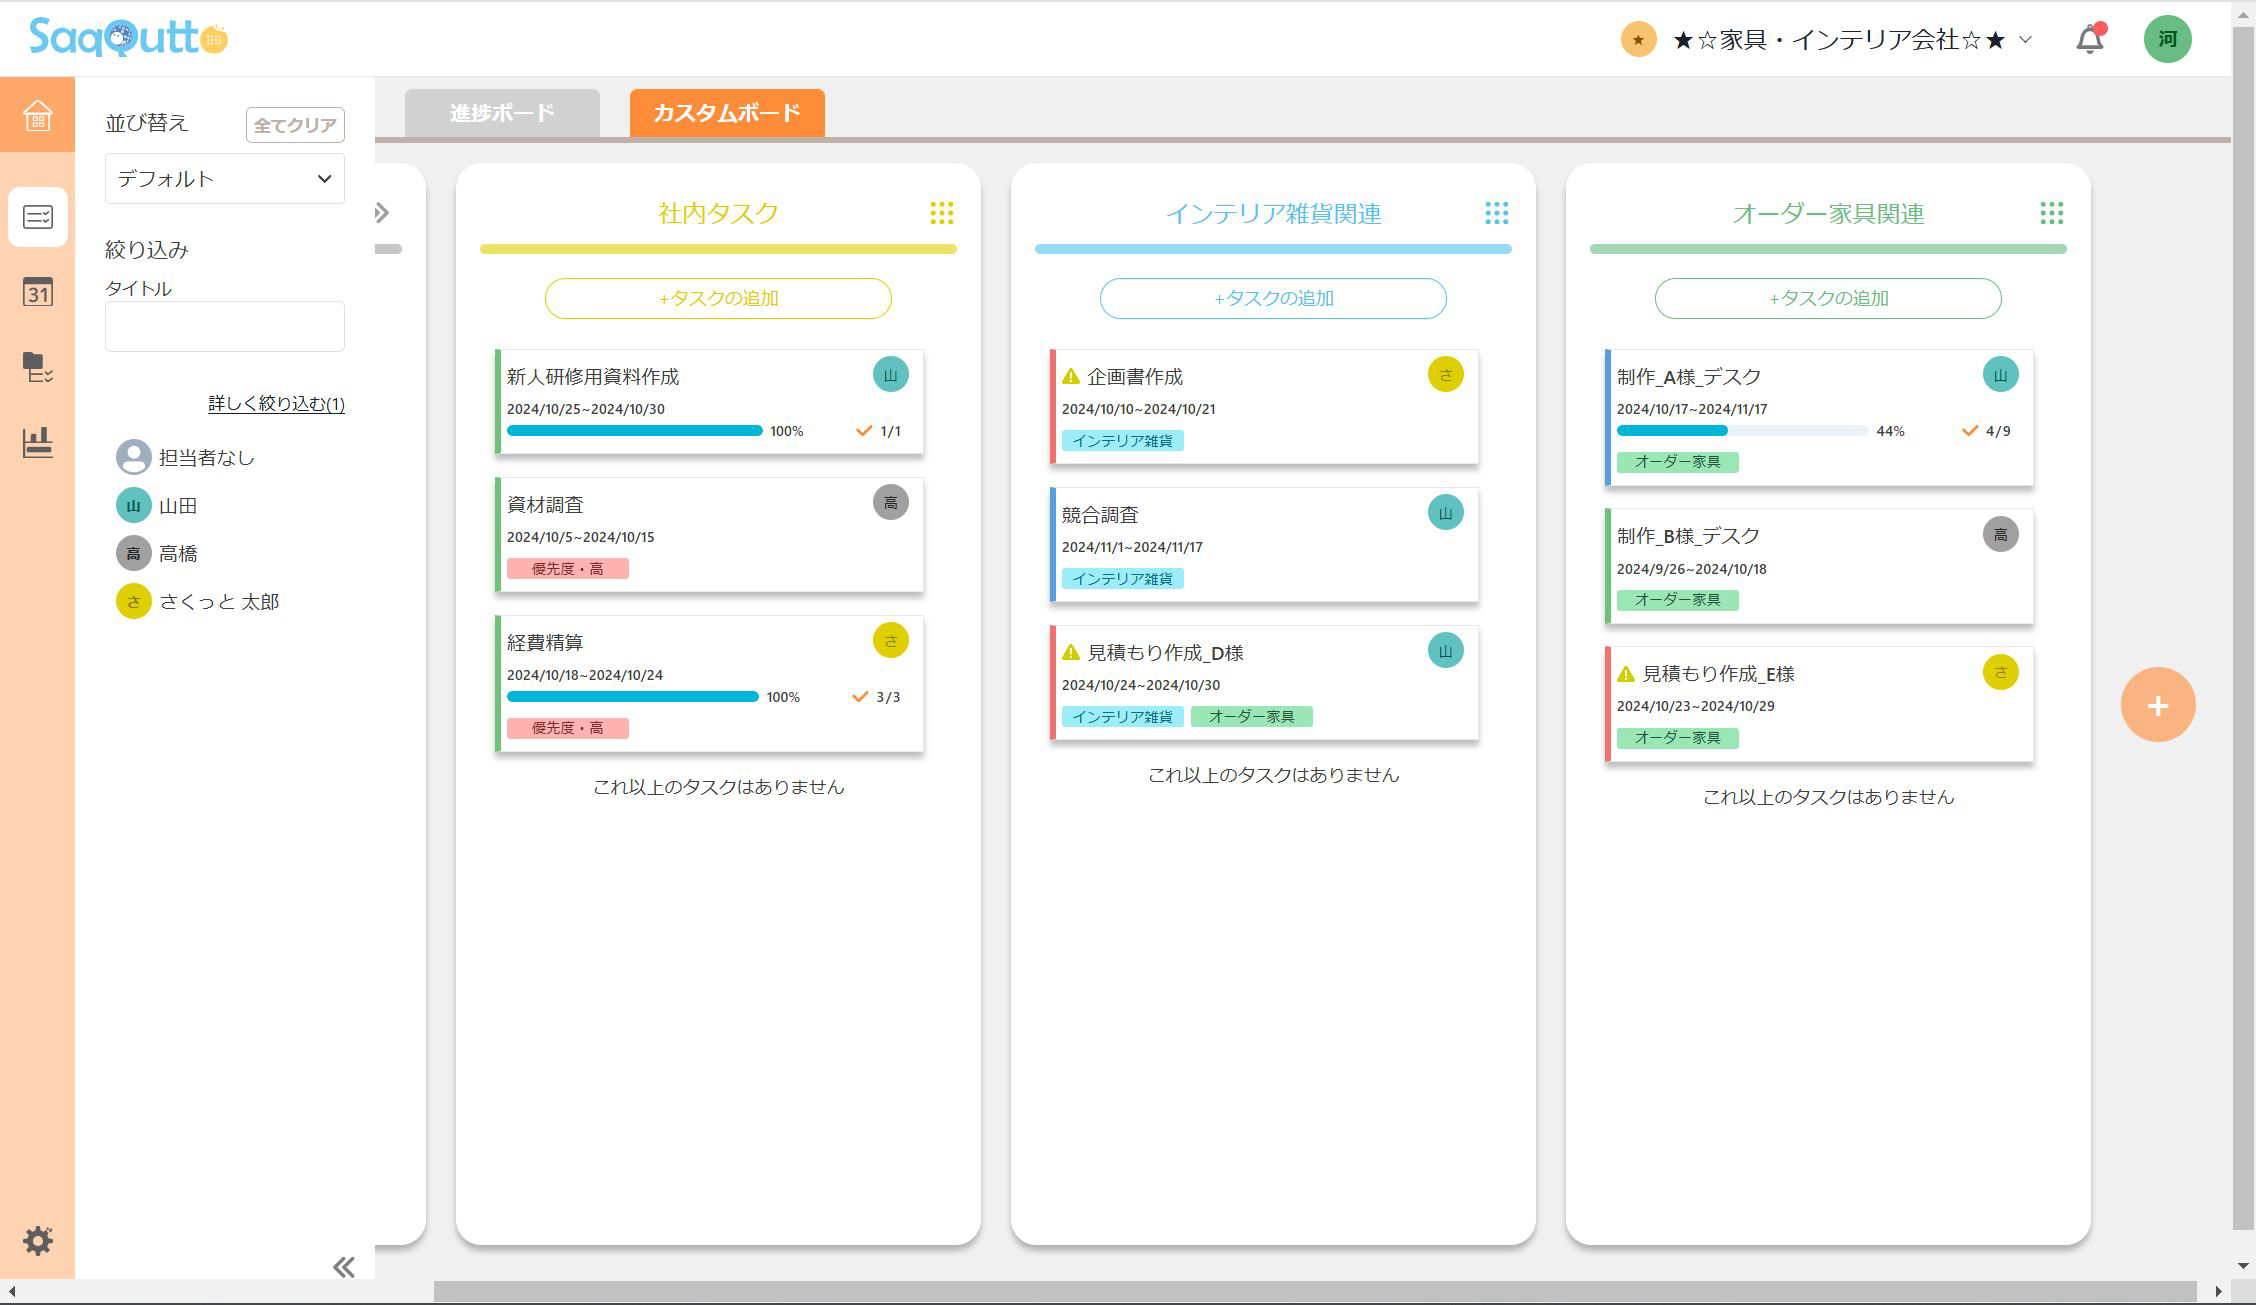Image resolution: width=2256 pixels, height=1305 pixels.
Task: Toggle 担当者なし assignee filter
Action: pyautogui.click(x=205, y=458)
